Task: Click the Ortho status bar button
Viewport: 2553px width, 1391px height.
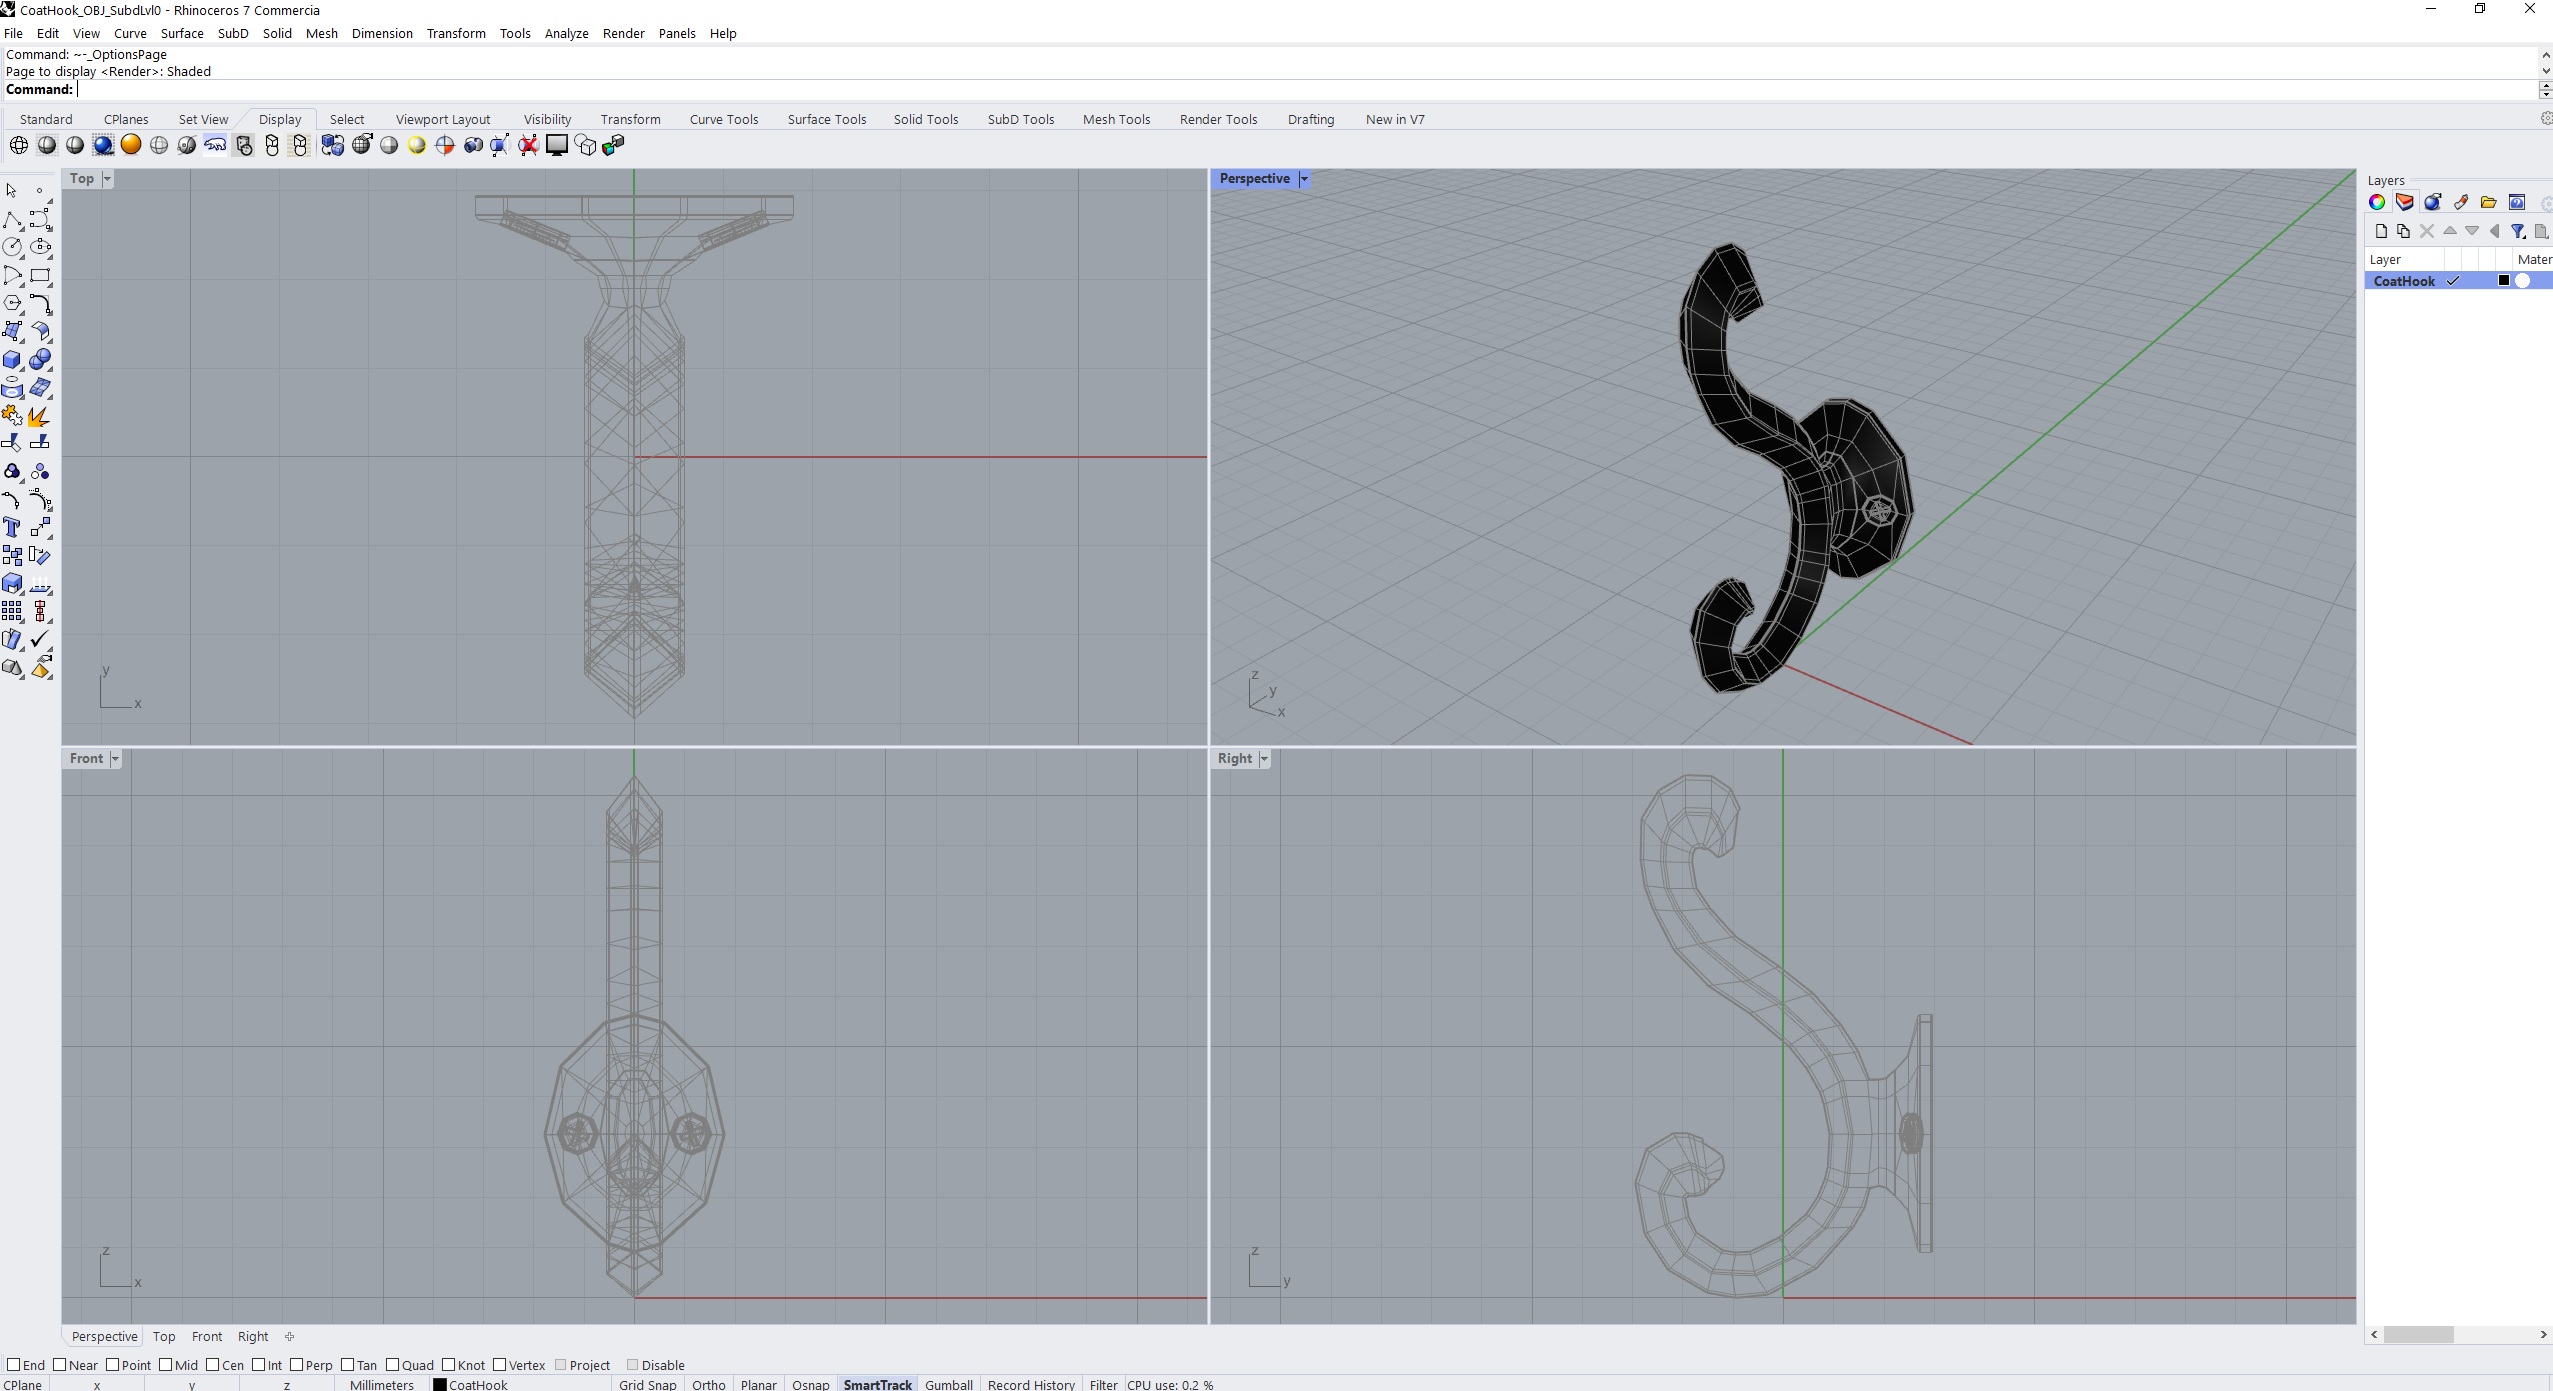Action: click(708, 1384)
